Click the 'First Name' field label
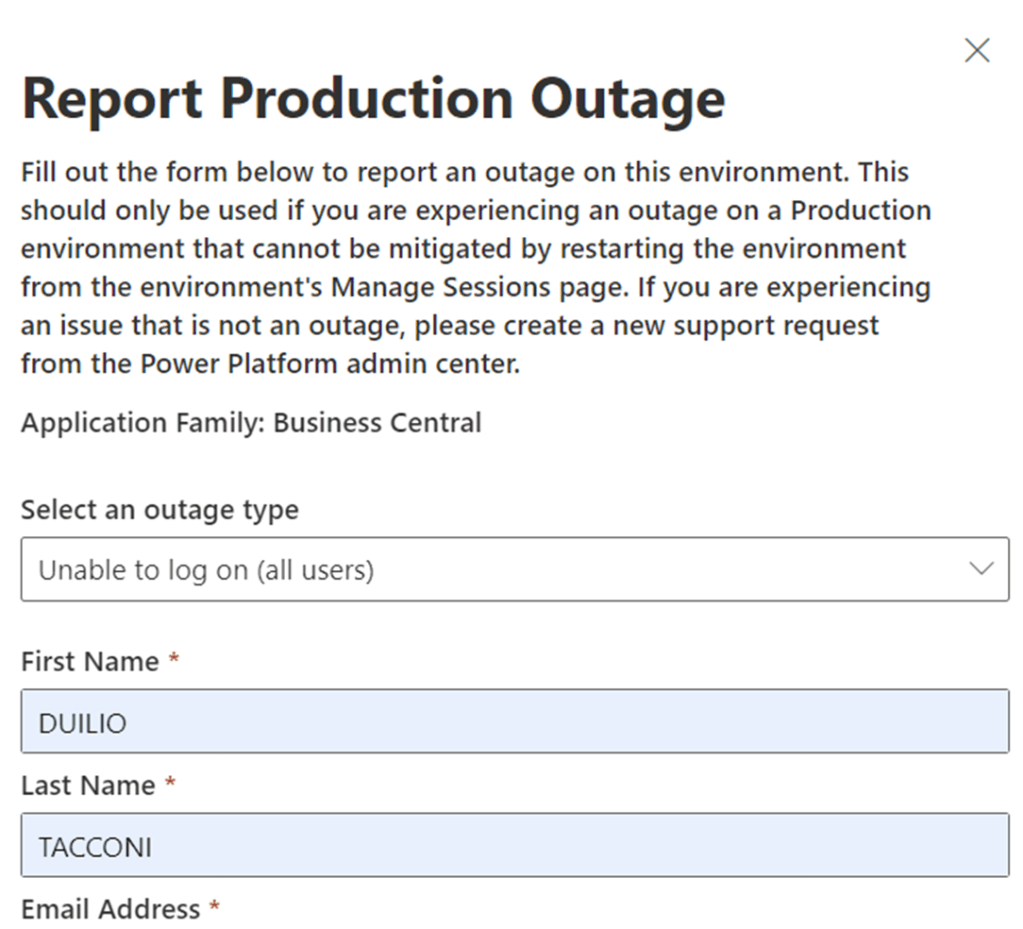Screen dimensions: 1023x929 point(90,662)
